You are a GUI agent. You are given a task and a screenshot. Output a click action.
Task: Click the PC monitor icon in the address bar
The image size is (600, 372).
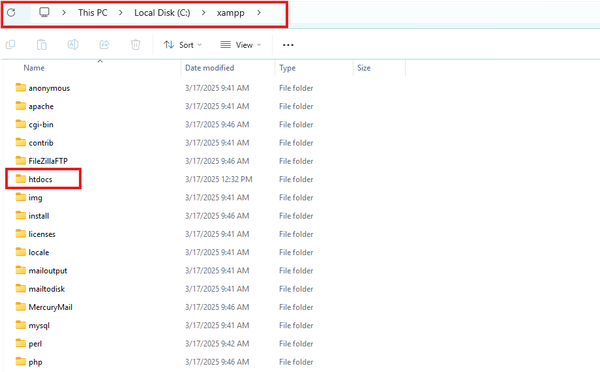pos(44,12)
